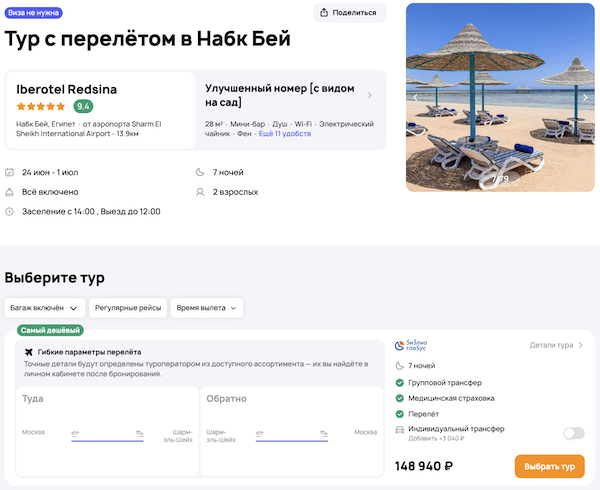The height and width of the screenshot is (490, 600).
Task: Expand room details with the chevron arrow
Action: [x=370, y=96]
